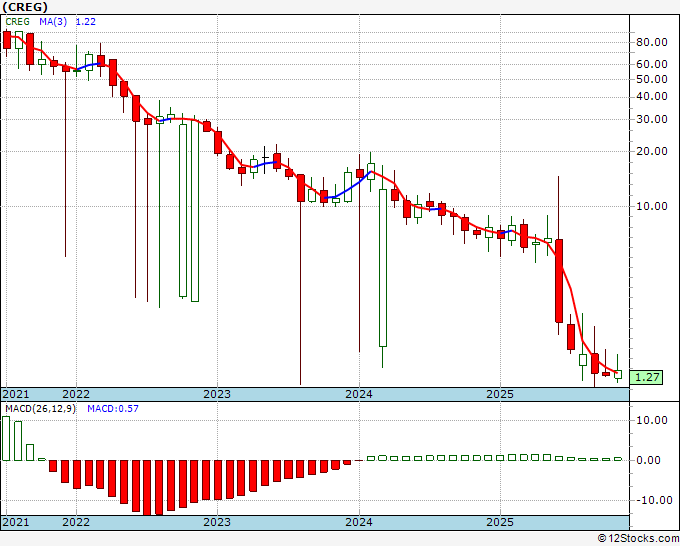The image size is (680, 546).
Task: Click the 80.00 price axis label
Action: point(652,43)
